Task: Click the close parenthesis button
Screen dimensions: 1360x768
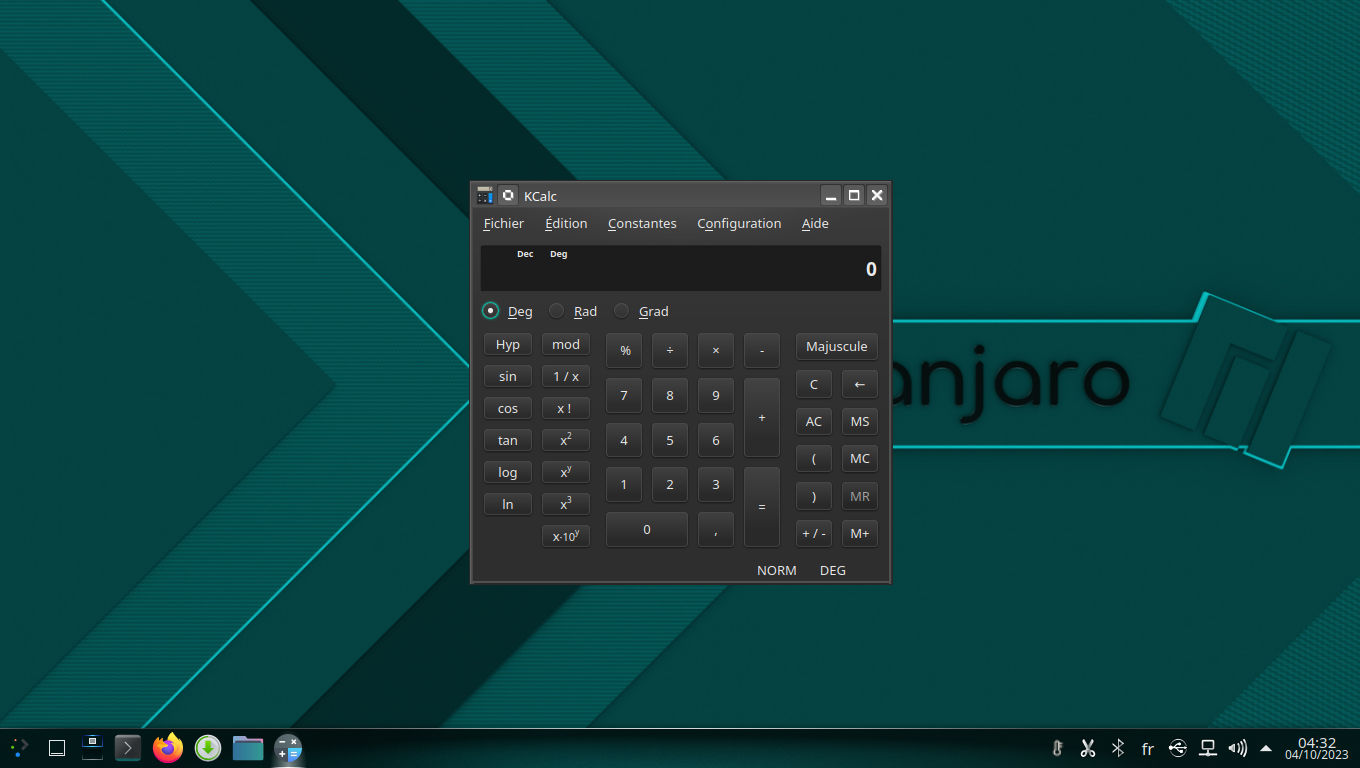Action: tap(814, 496)
